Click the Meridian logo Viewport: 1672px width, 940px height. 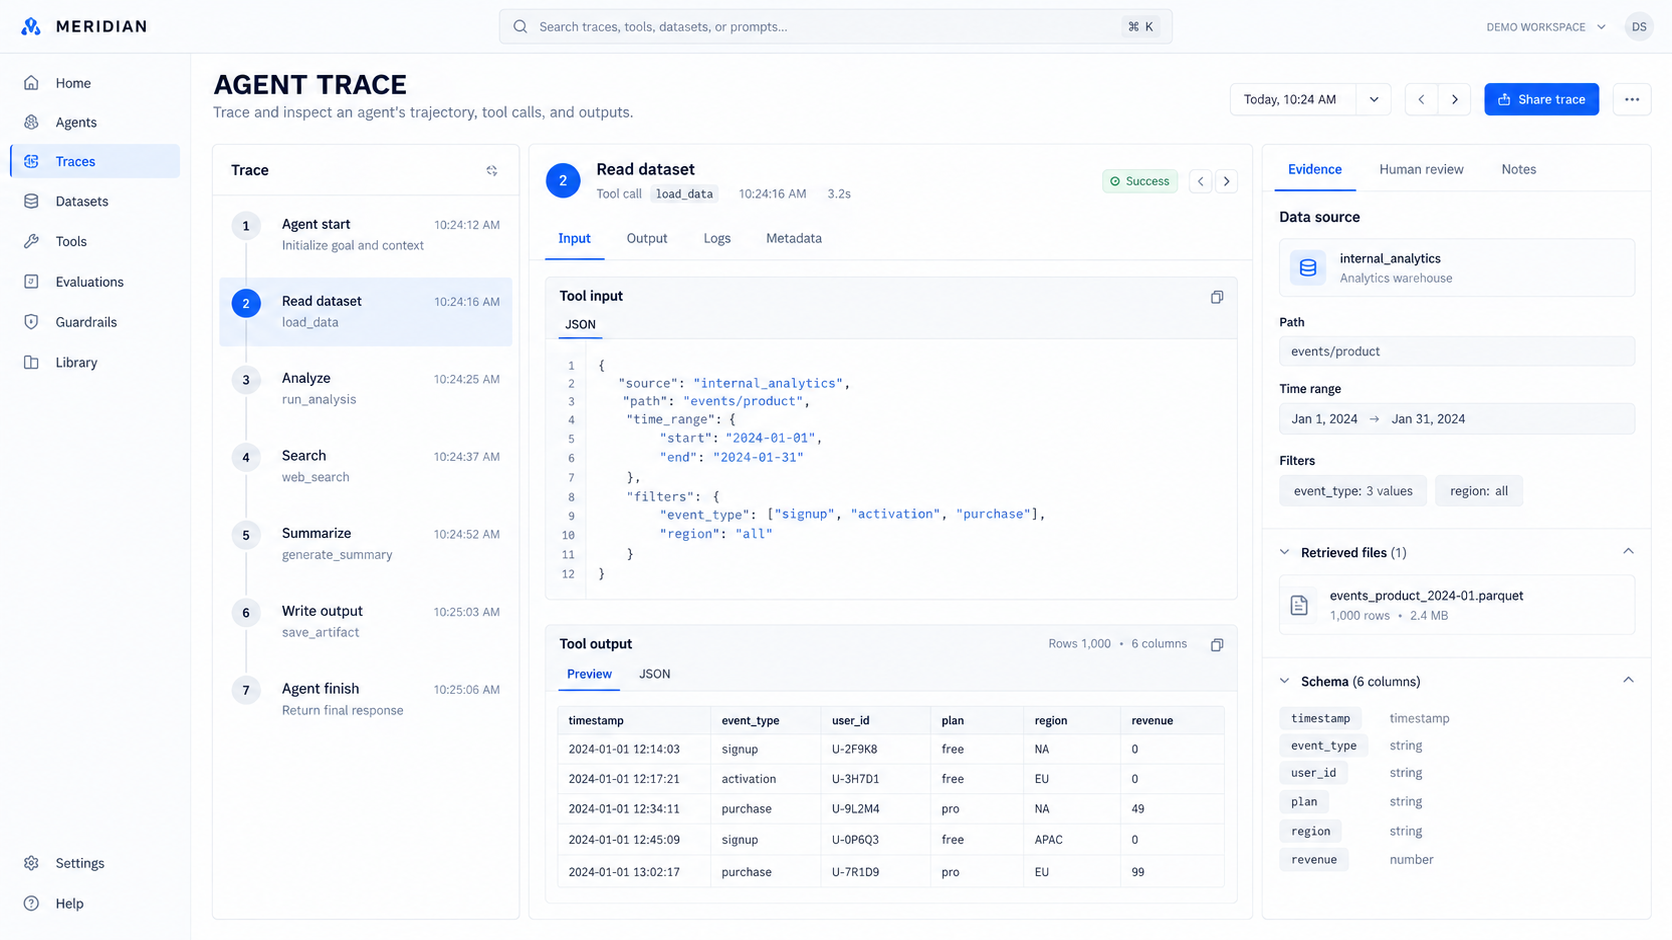click(84, 26)
